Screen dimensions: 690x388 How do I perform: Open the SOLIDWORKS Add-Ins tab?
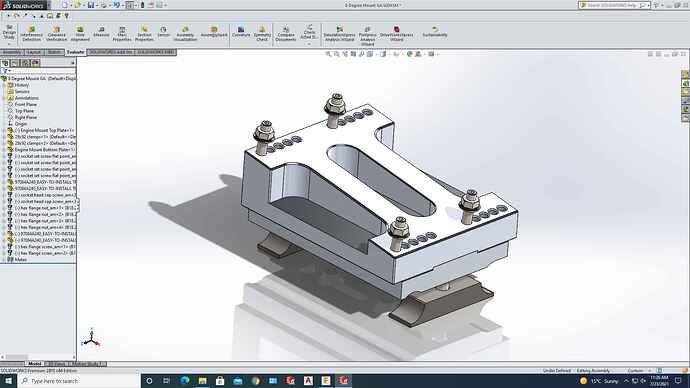pyautogui.click(x=111, y=52)
